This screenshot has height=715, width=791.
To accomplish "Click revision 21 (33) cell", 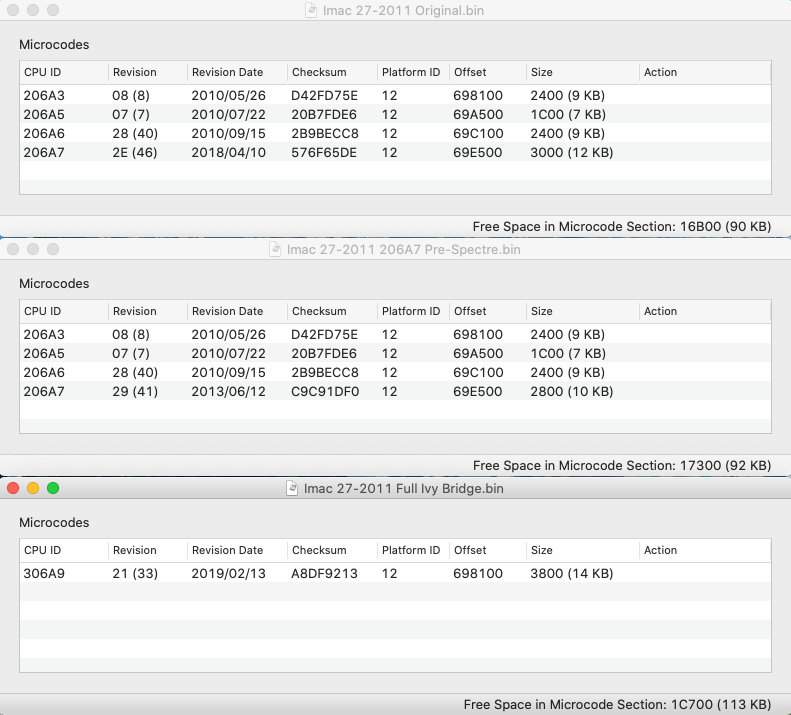I will point(135,573).
